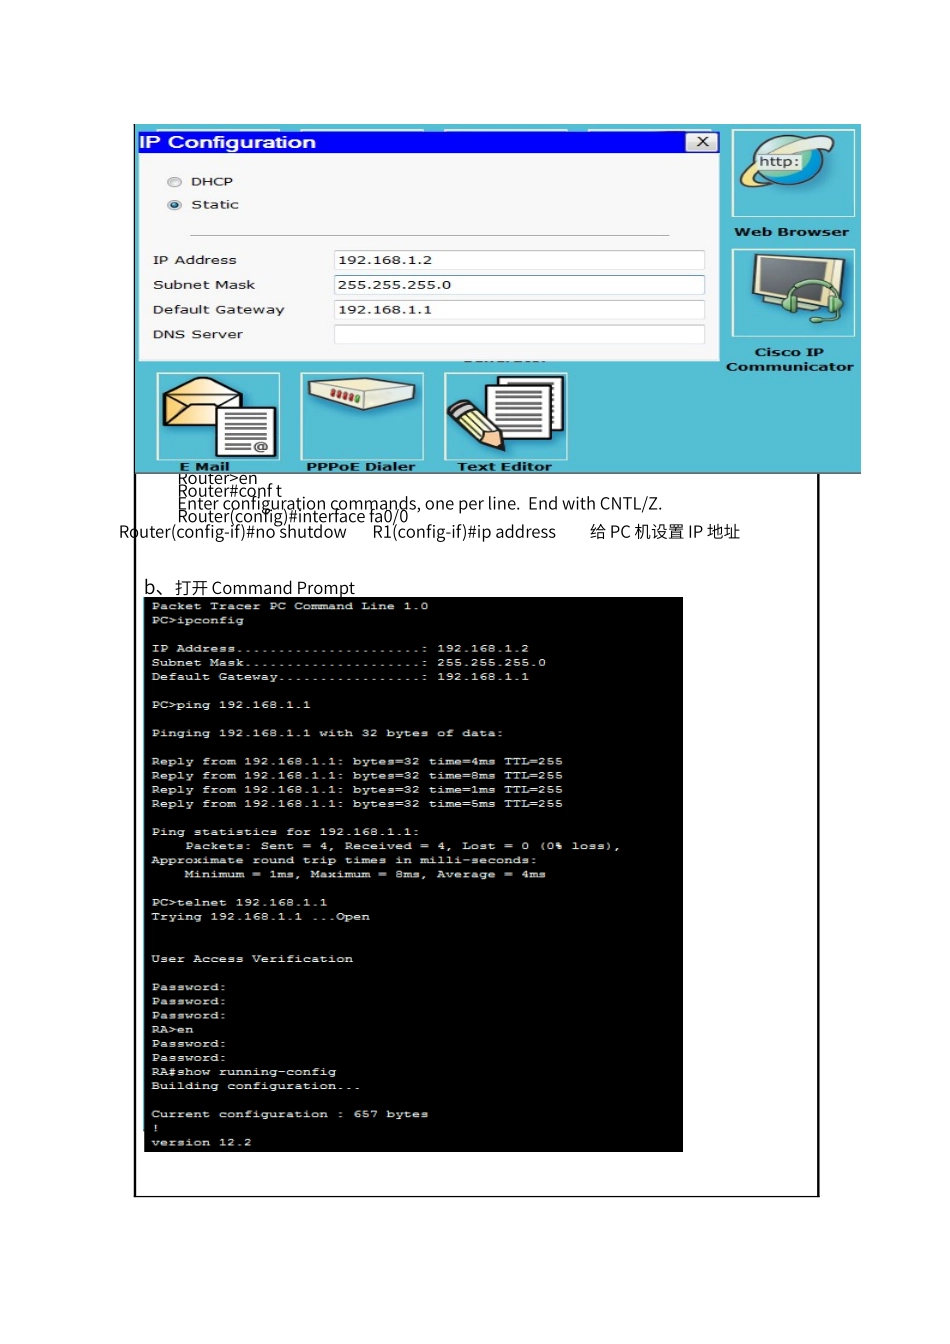
Task: Click the 'Web Browser' label
Action: pyautogui.click(x=792, y=232)
